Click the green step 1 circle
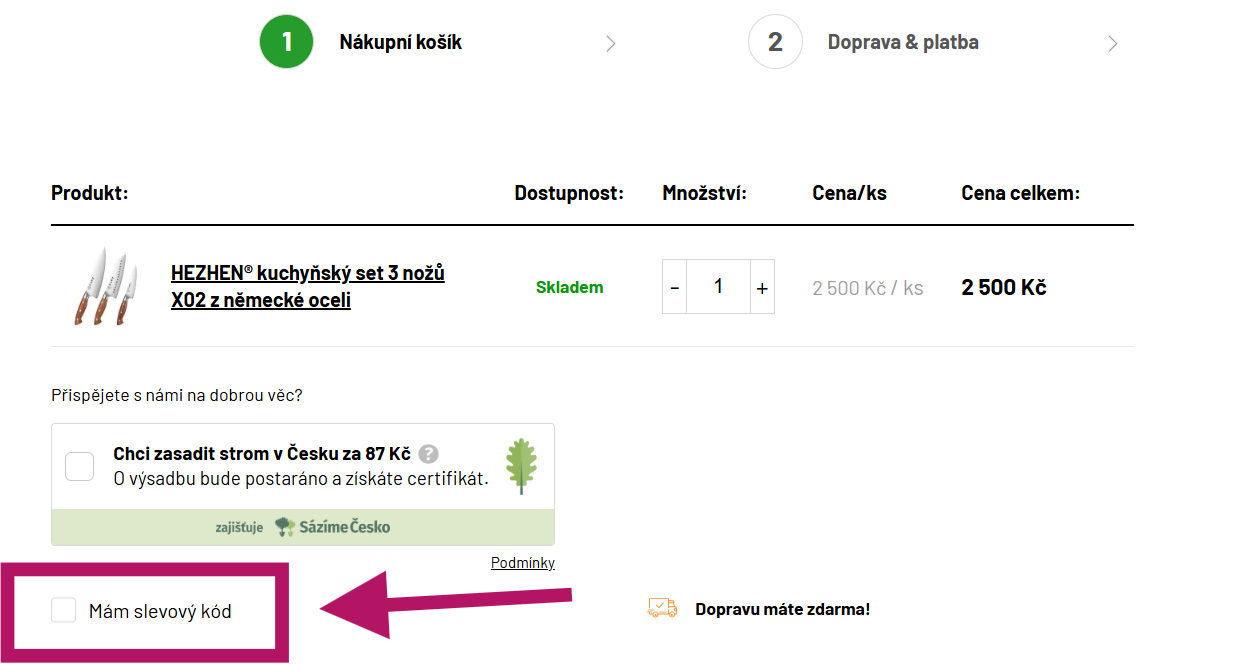Screen dimensions: 1234x664 (287, 42)
